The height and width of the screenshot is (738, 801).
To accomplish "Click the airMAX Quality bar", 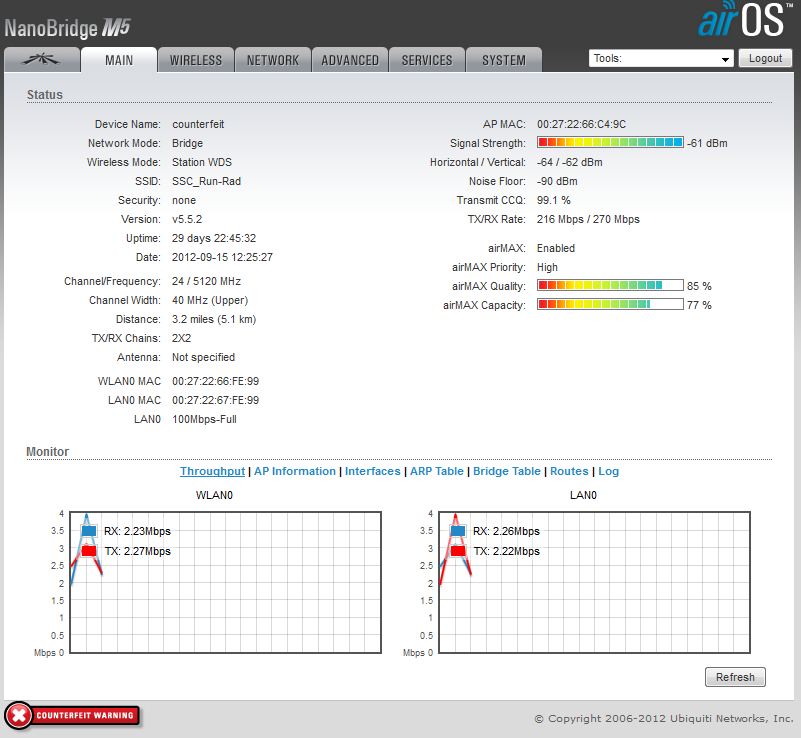I will tap(610, 285).
